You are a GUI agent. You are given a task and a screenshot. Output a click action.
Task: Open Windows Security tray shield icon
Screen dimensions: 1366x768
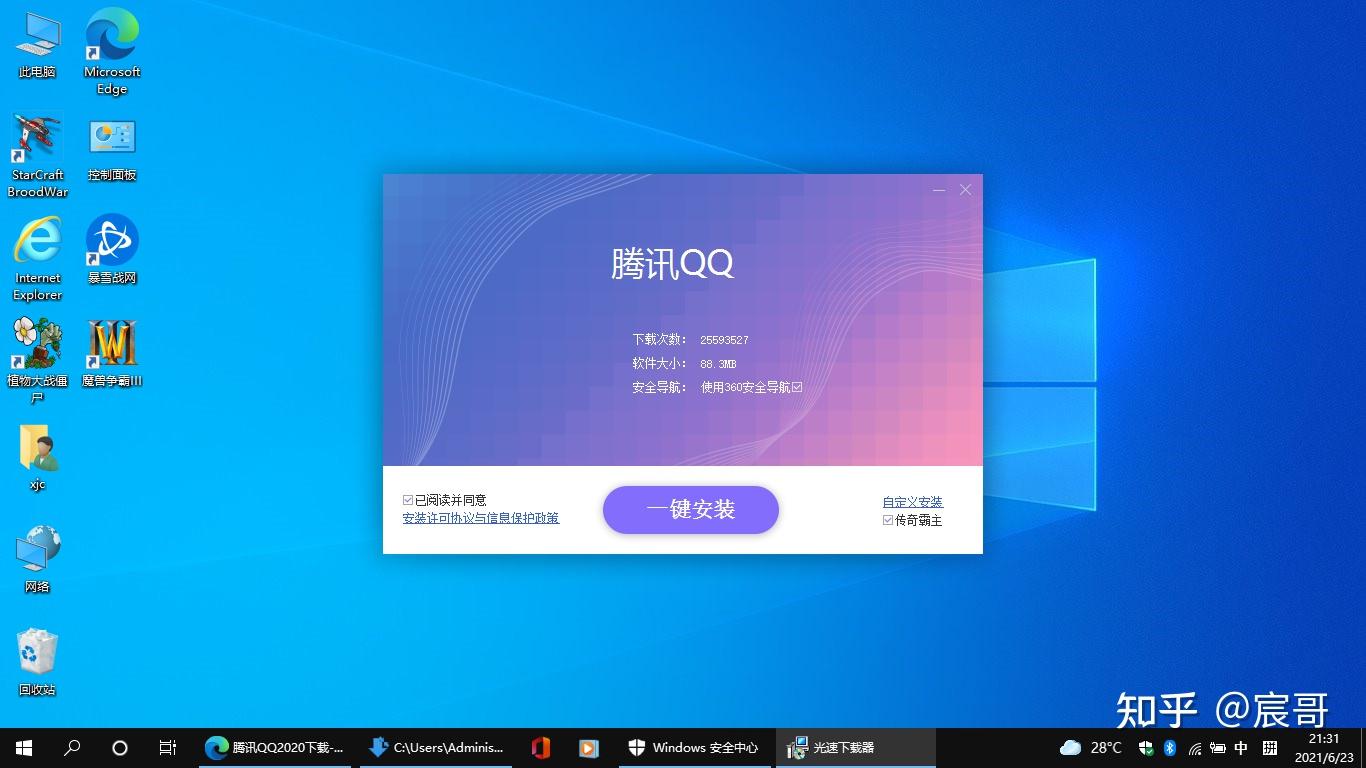[1147, 748]
